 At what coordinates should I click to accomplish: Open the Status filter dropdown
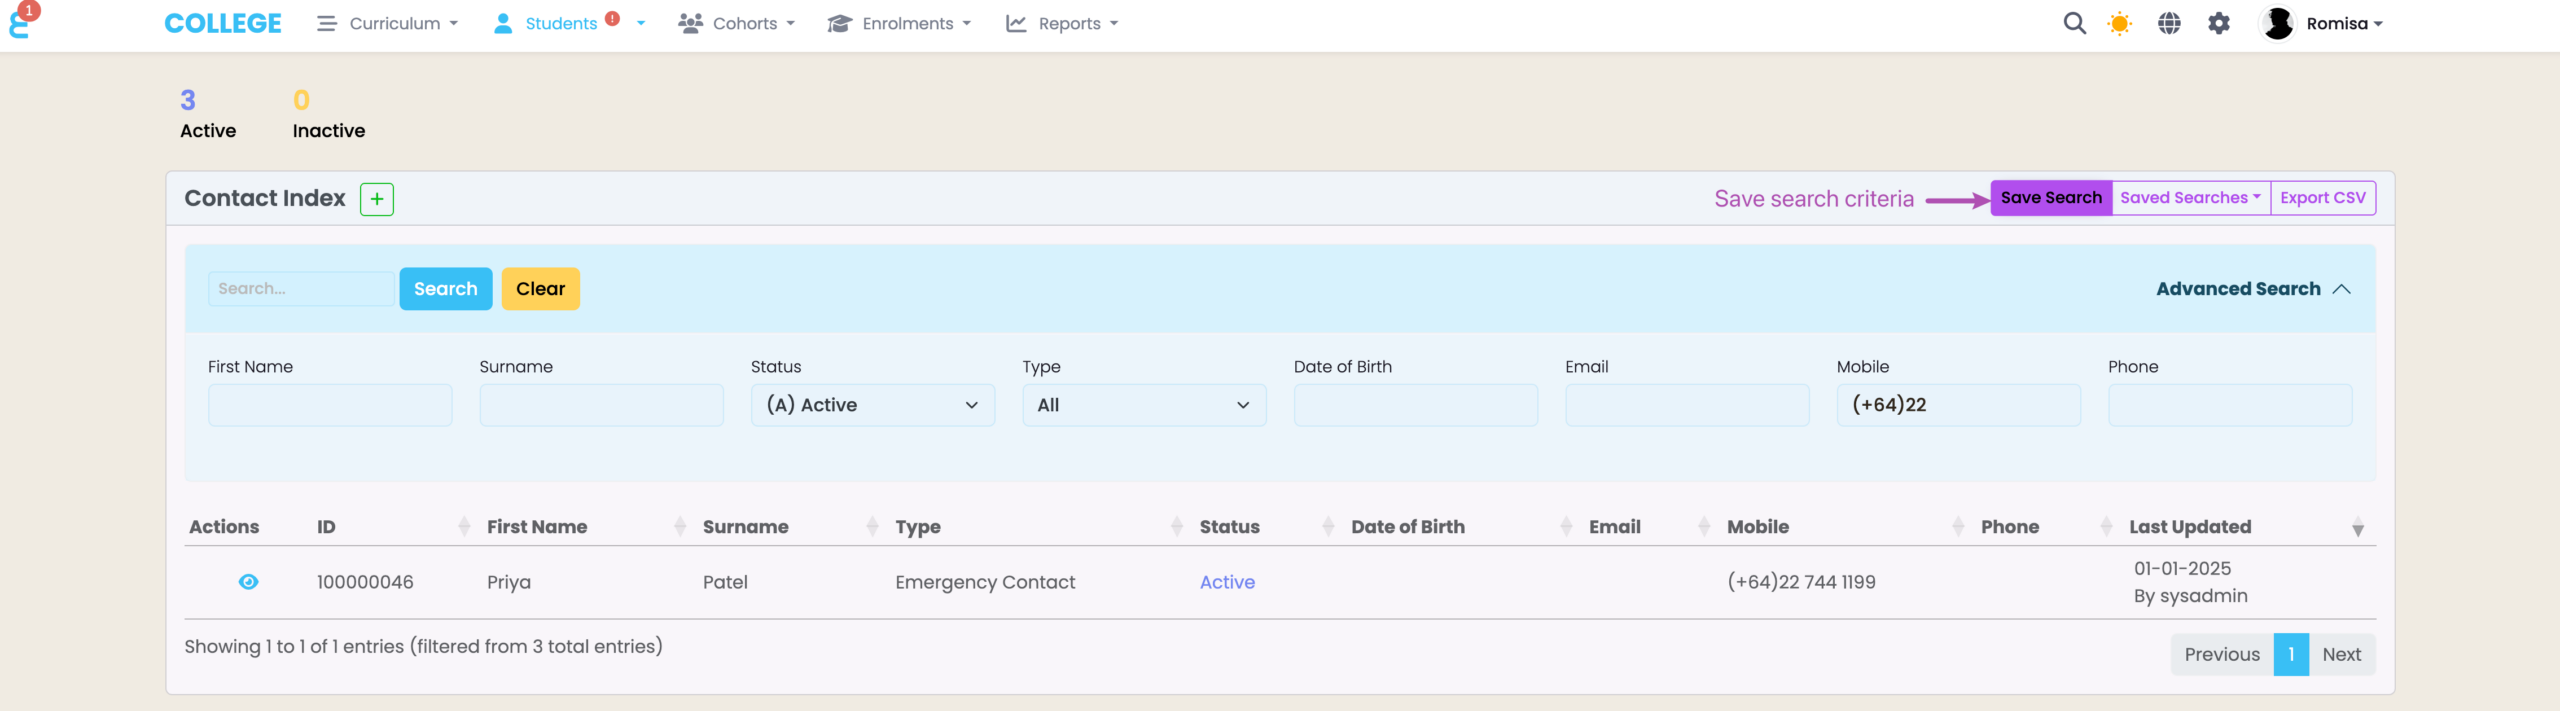(x=872, y=405)
